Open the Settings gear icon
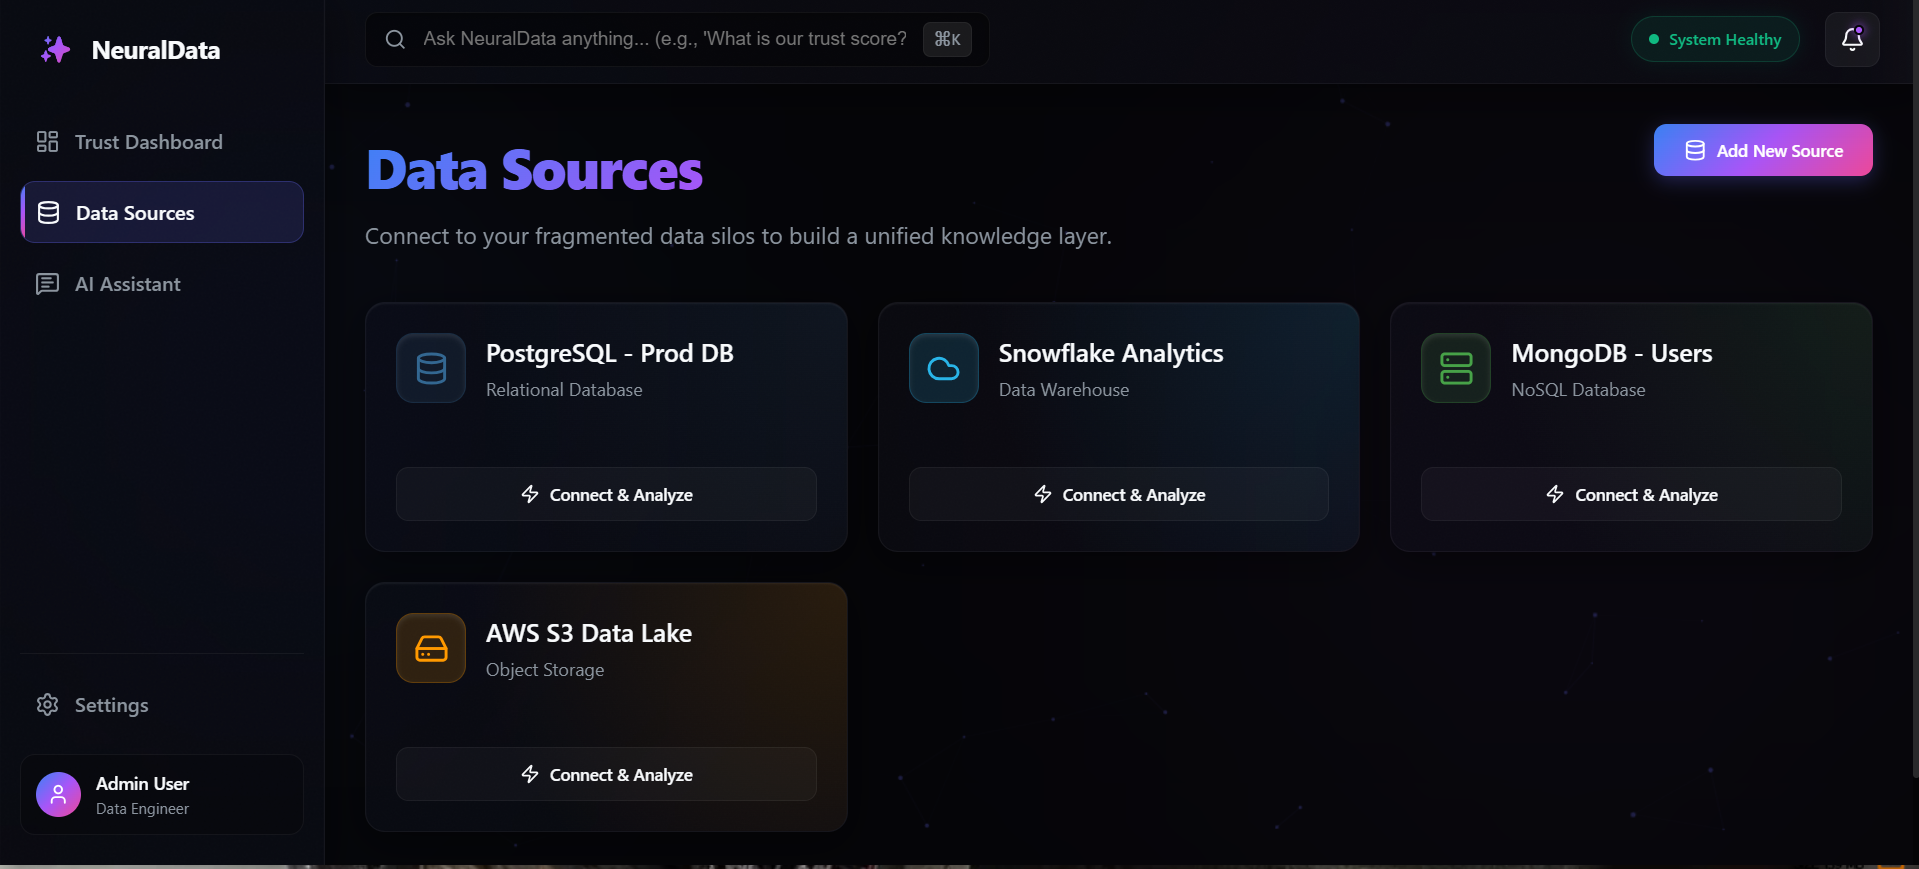Image resolution: width=1919 pixels, height=869 pixels. 48,705
